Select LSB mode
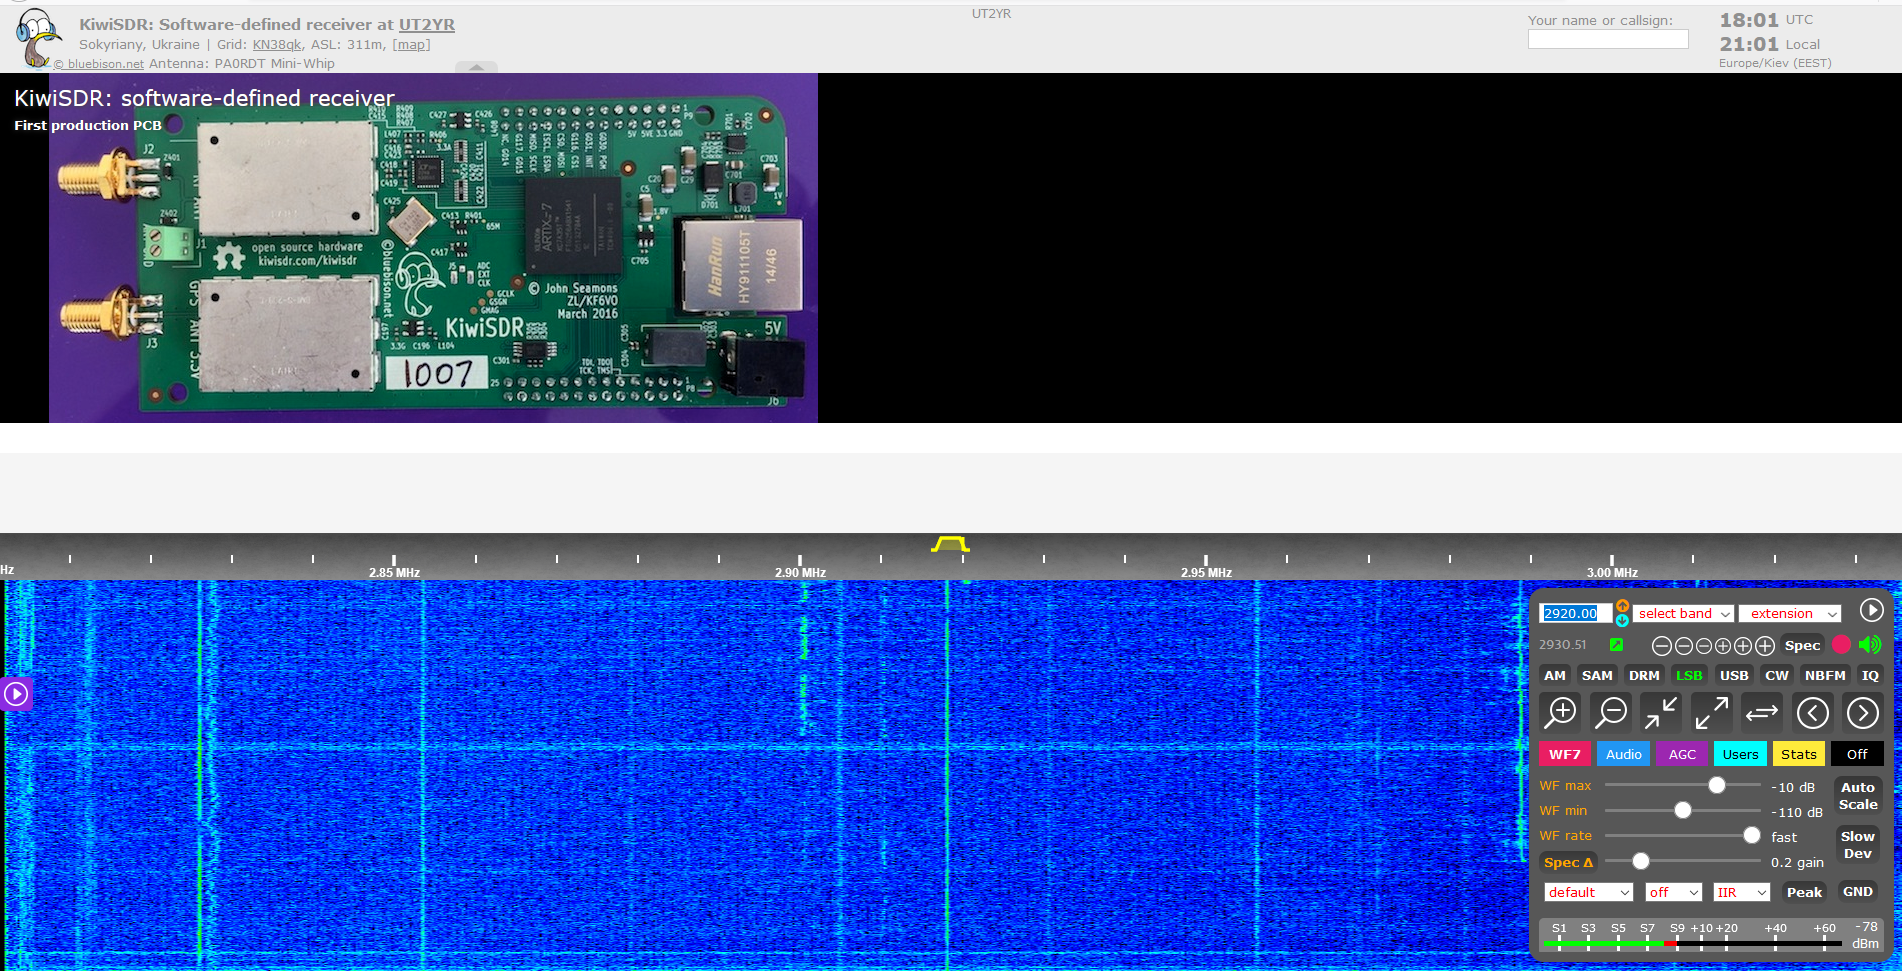 pos(1689,675)
